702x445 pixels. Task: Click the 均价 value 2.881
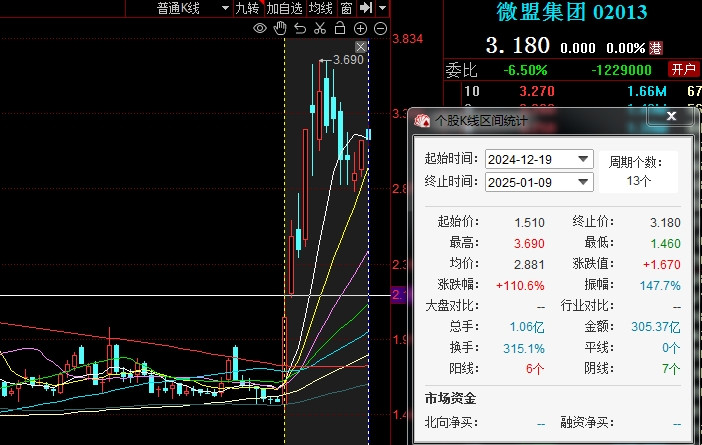pyautogui.click(x=529, y=265)
